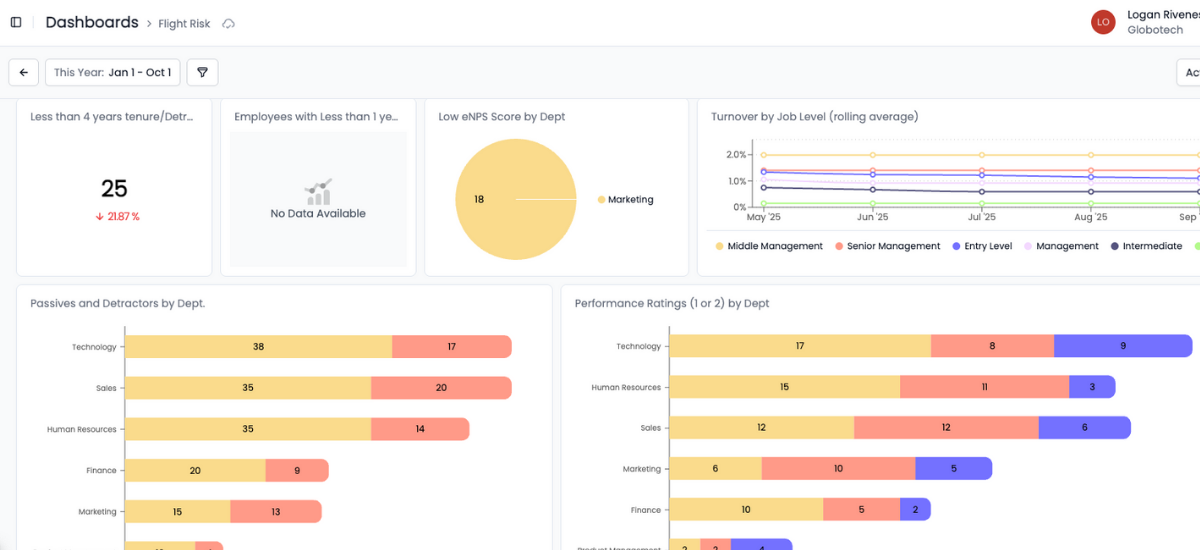This screenshot has height=550, width=1200.
Task: Click Sales detractors bar showing 20
Action: click(x=441, y=388)
